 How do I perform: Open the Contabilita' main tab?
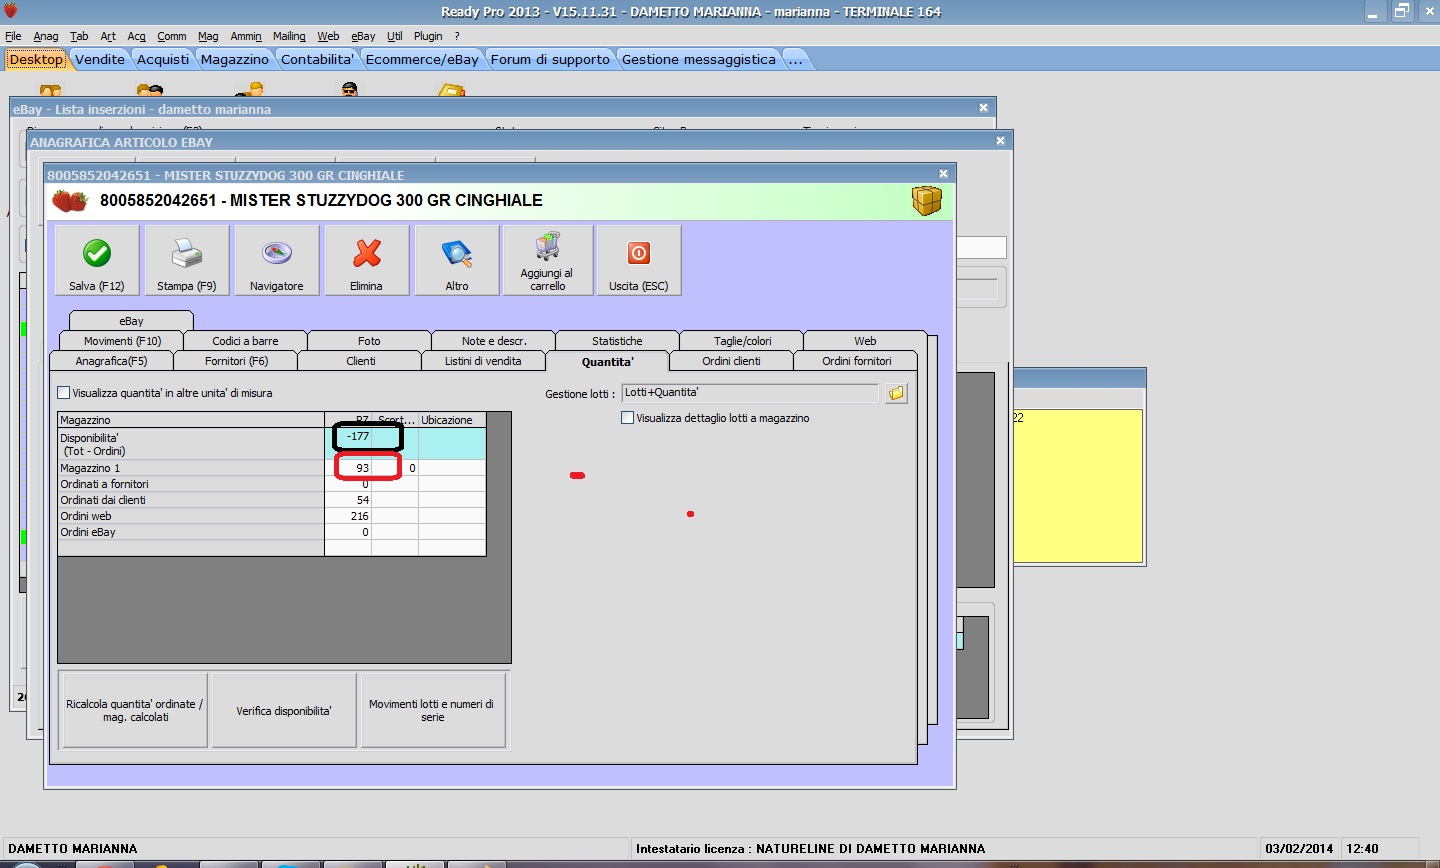coord(317,59)
